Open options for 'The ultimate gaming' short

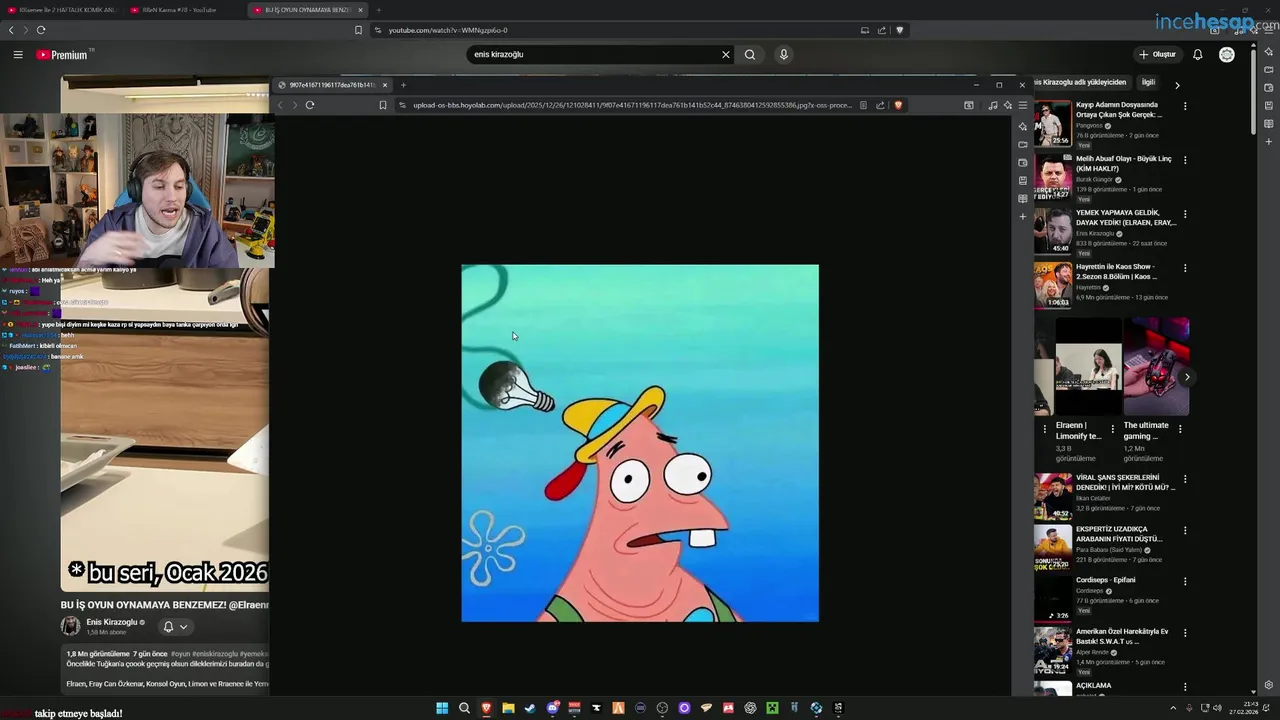click(x=1180, y=429)
